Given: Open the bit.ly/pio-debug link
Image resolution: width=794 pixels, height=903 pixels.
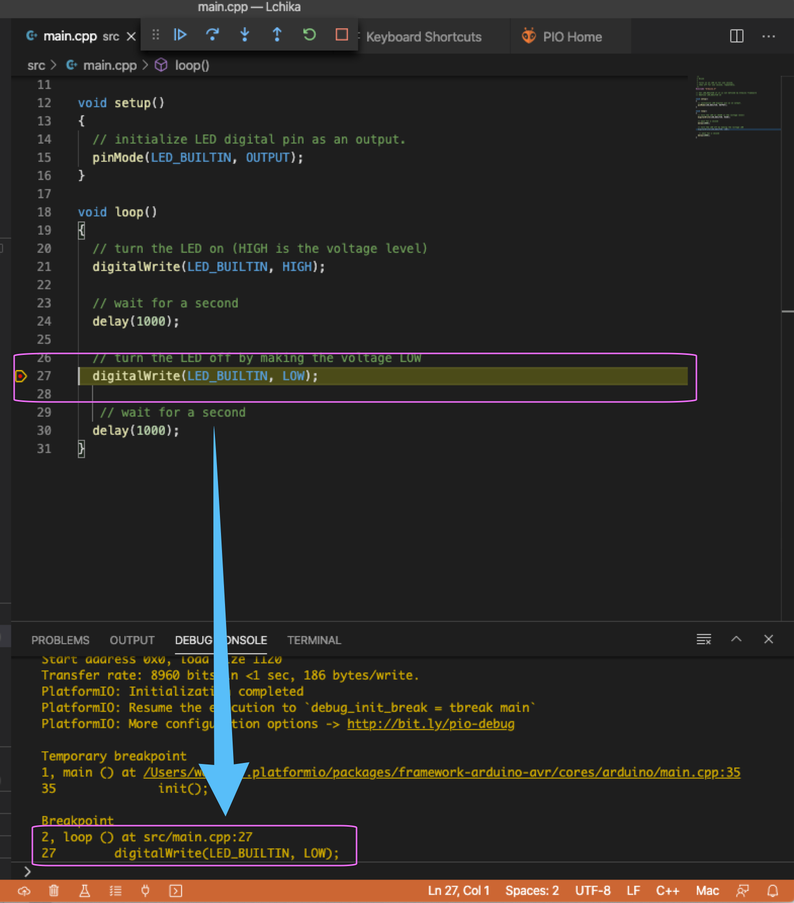Looking at the screenshot, I should pyautogui.click(x=430, y=723).
